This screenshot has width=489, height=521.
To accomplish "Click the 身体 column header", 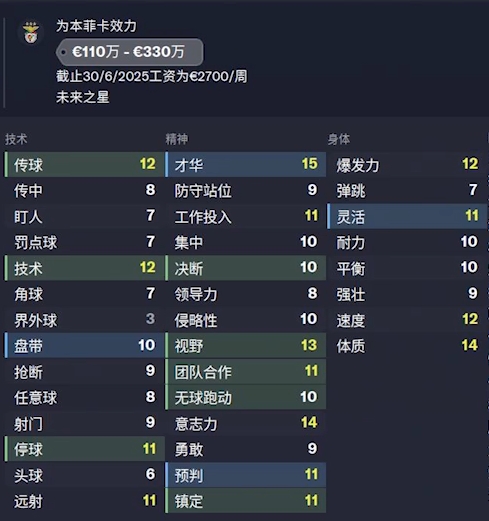I will (339, 139).
